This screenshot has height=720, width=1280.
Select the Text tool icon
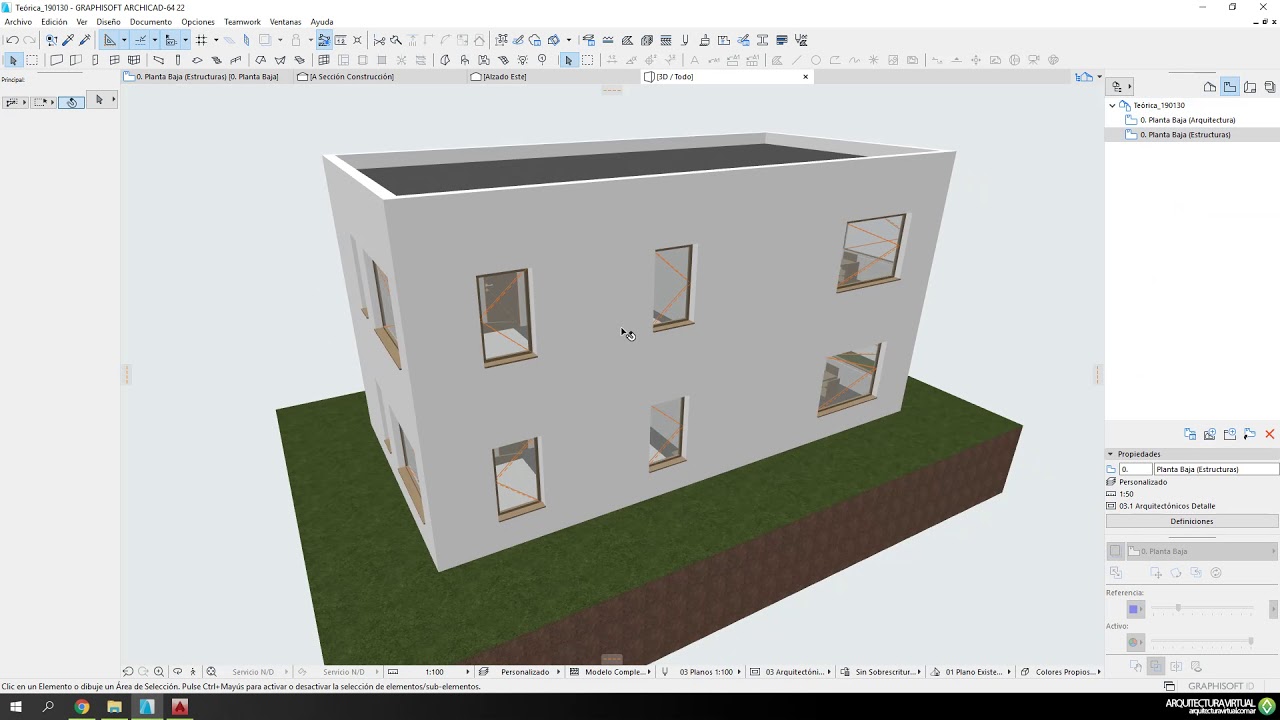[x=694, y=60]
